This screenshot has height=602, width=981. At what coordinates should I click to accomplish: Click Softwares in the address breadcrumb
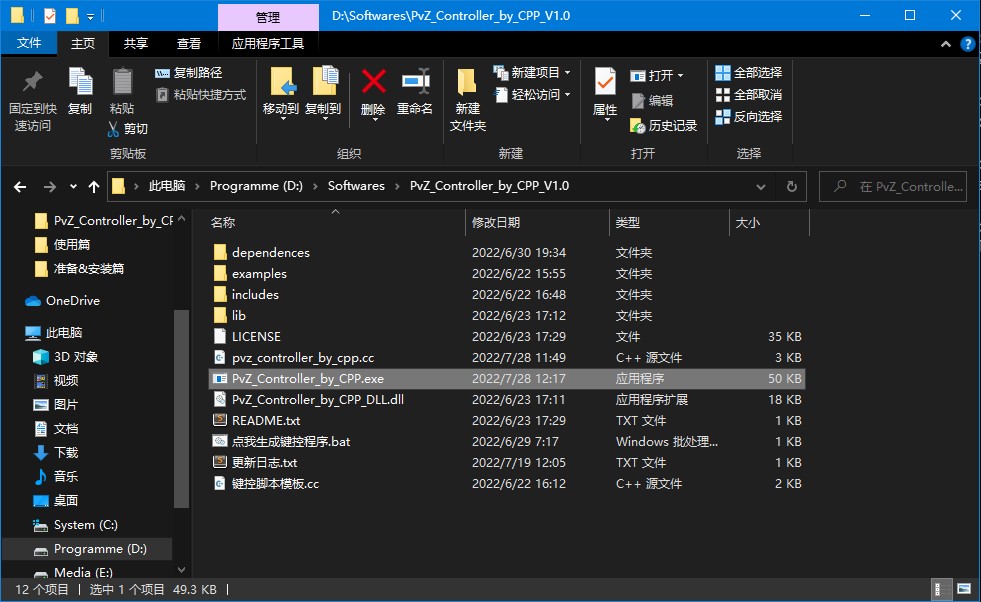pos(356,186)
